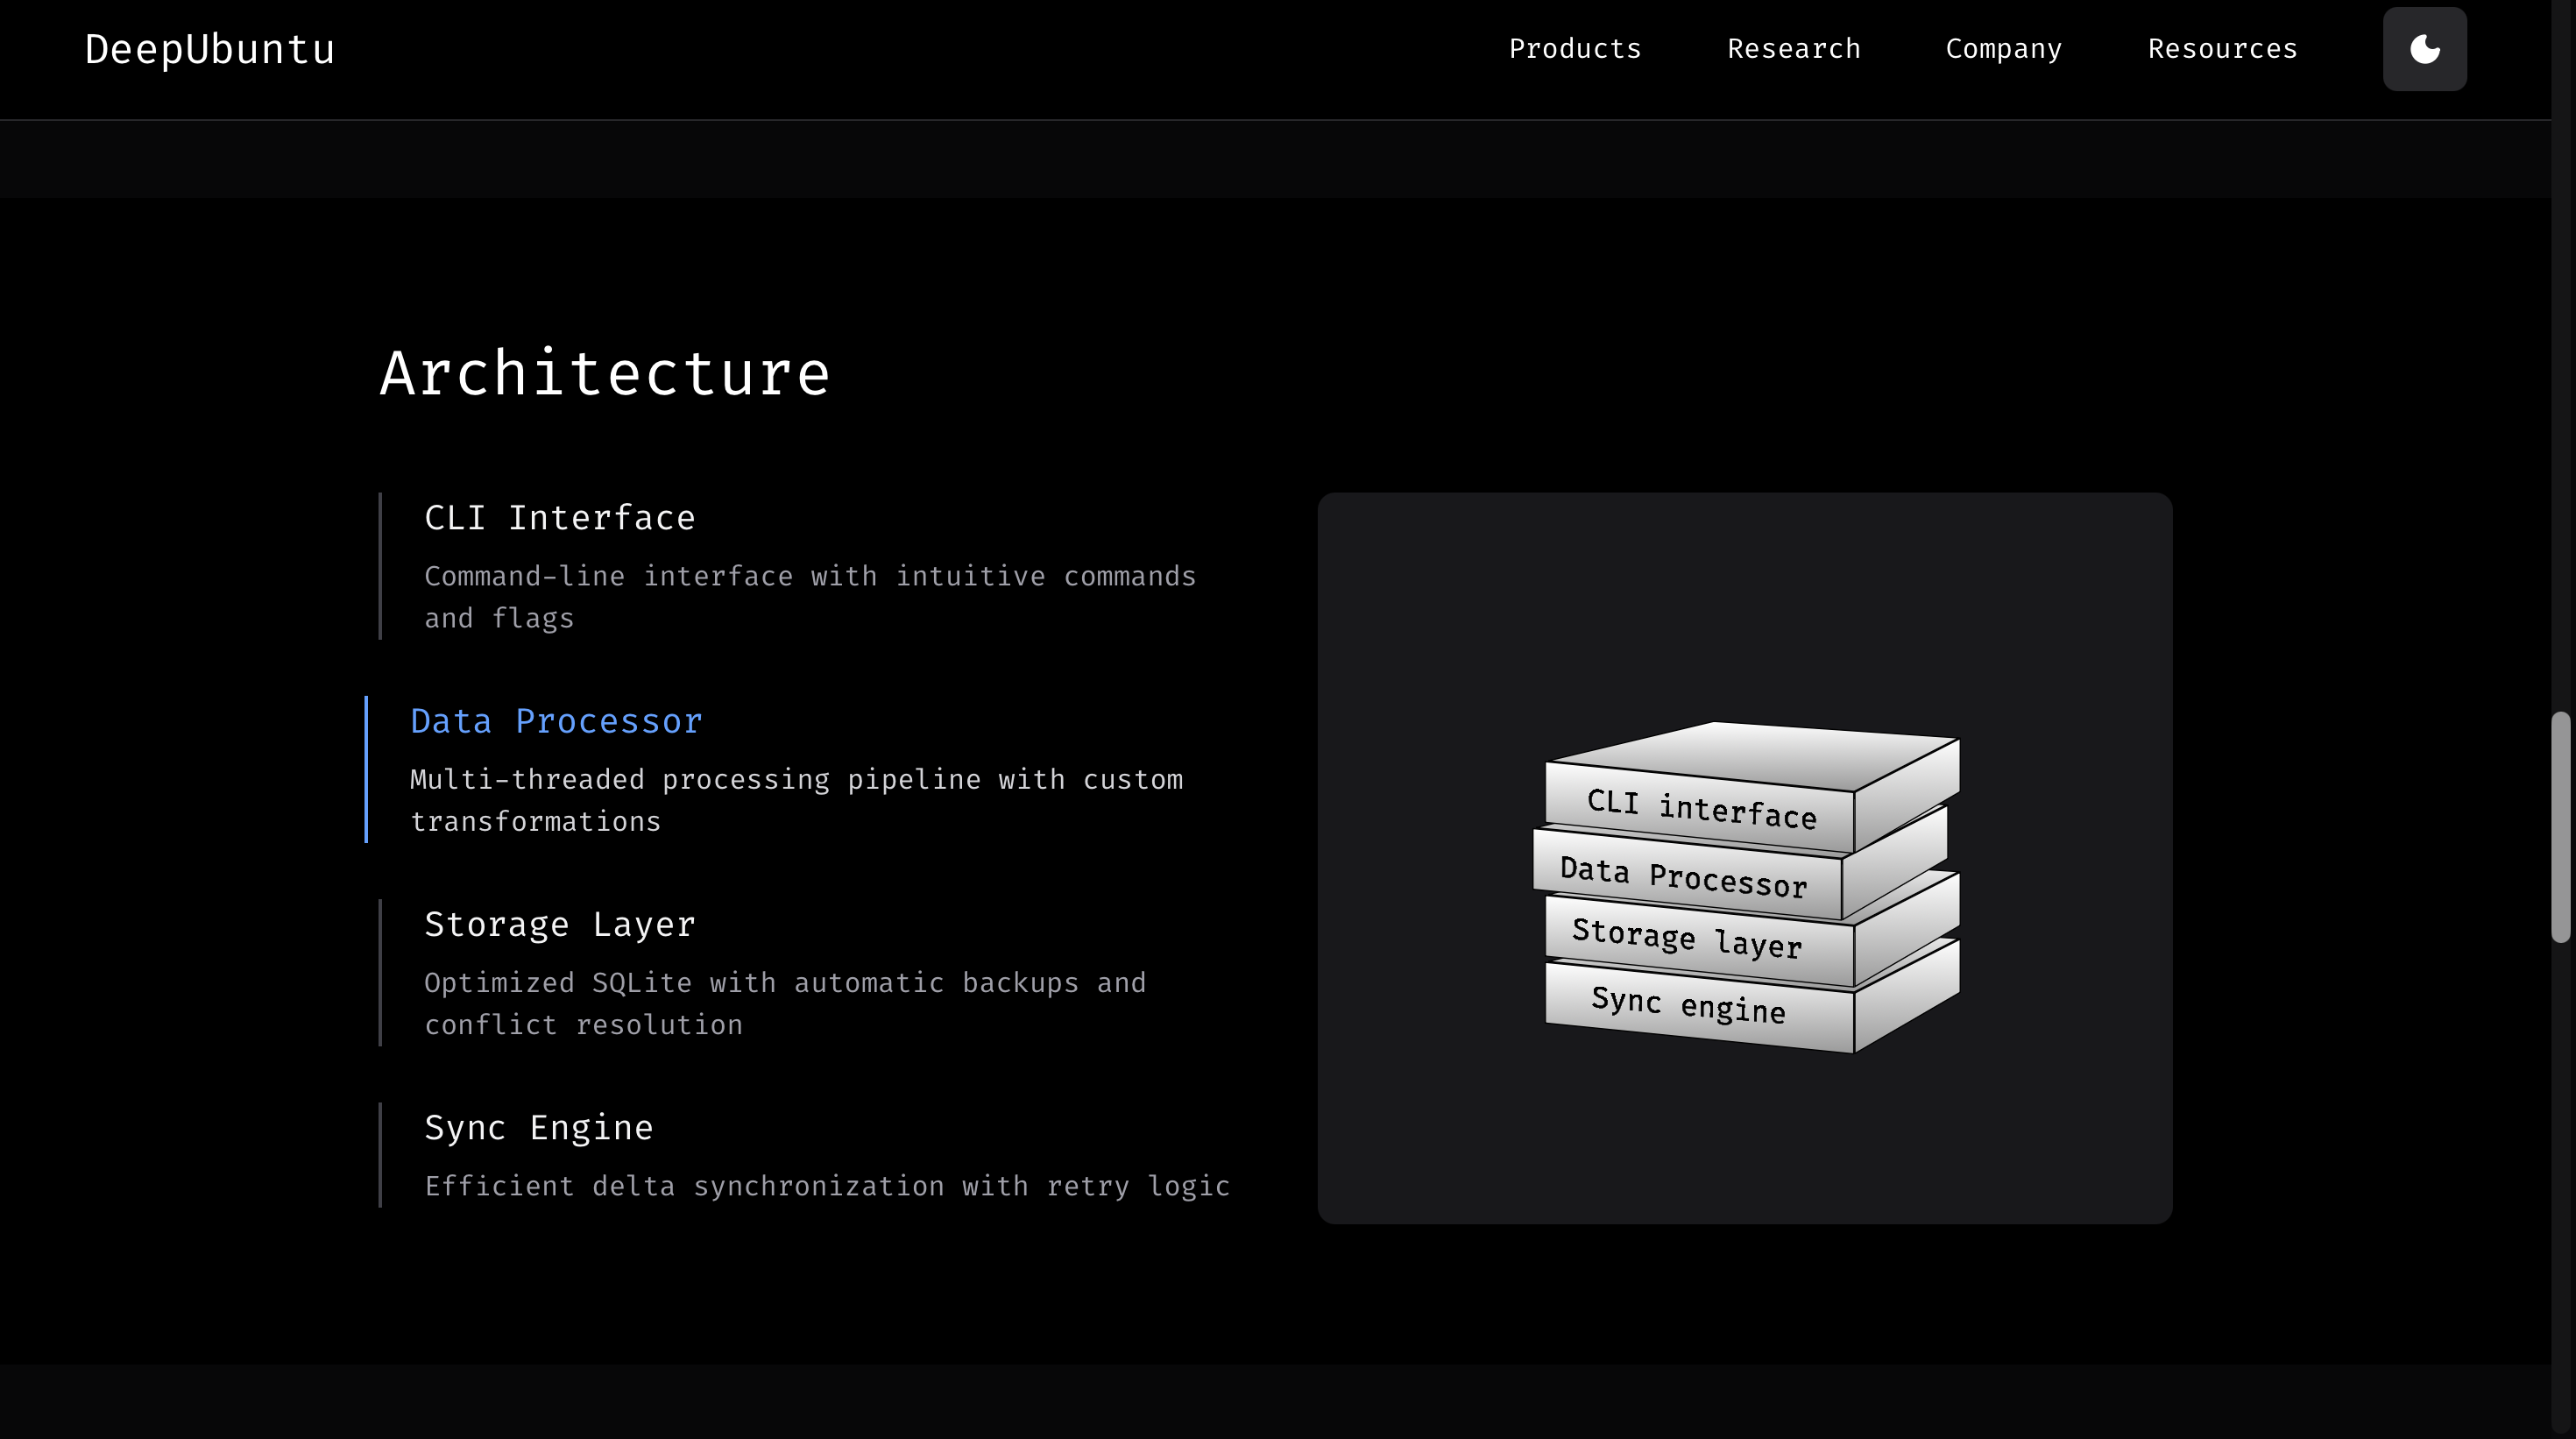Screen dimensions: 2576x1439
Task: Open the Research menu
Action: 1793,48
